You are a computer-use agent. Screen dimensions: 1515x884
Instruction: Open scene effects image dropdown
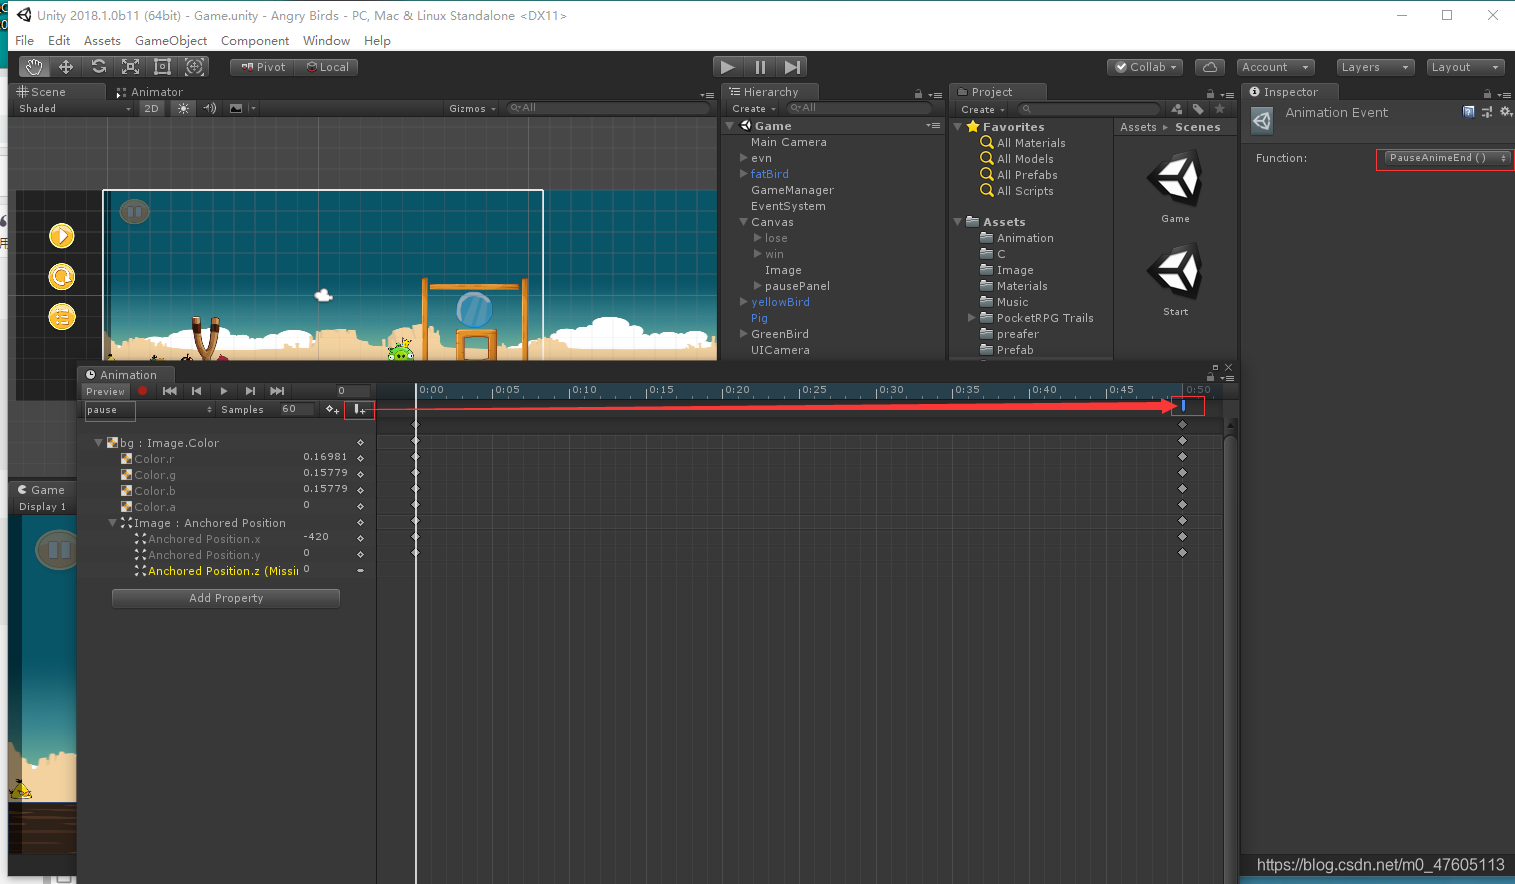coord(241,109)
